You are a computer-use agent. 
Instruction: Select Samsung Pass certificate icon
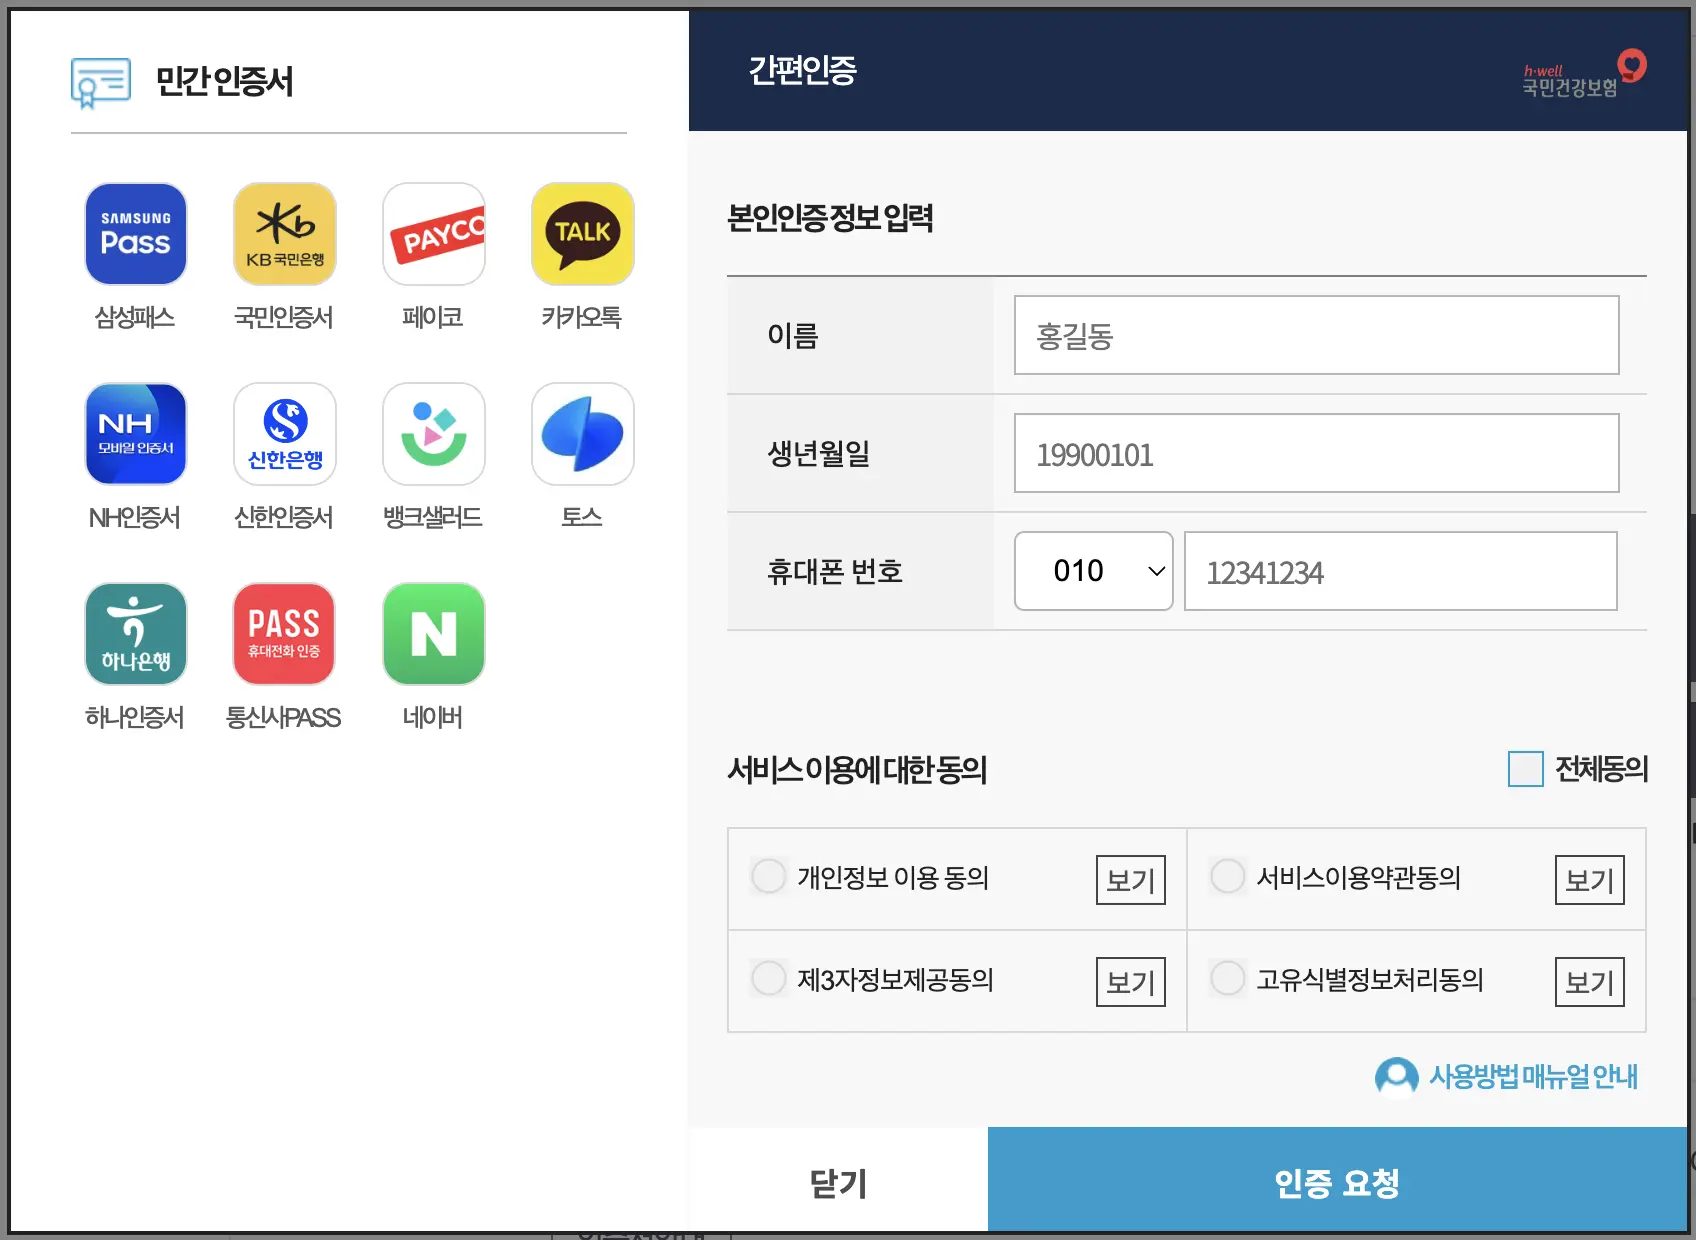[136, 234]
